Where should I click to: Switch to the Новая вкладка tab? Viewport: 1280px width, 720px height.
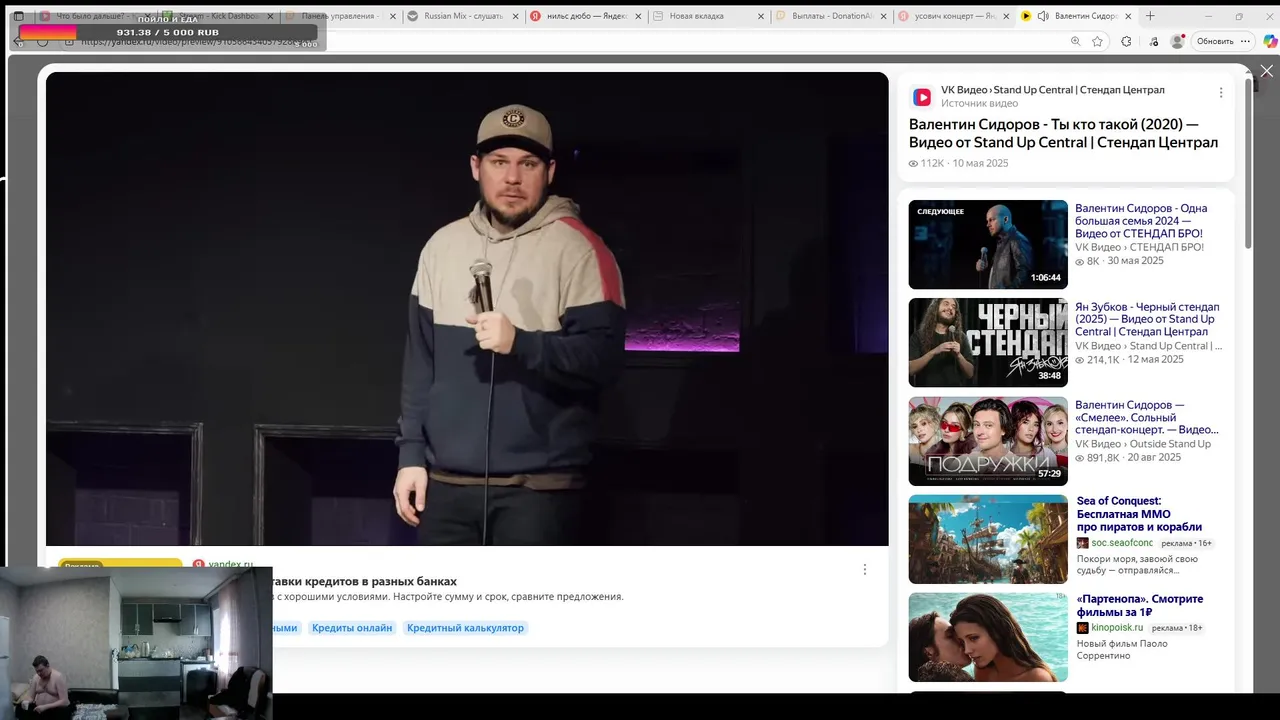(708, 16)
